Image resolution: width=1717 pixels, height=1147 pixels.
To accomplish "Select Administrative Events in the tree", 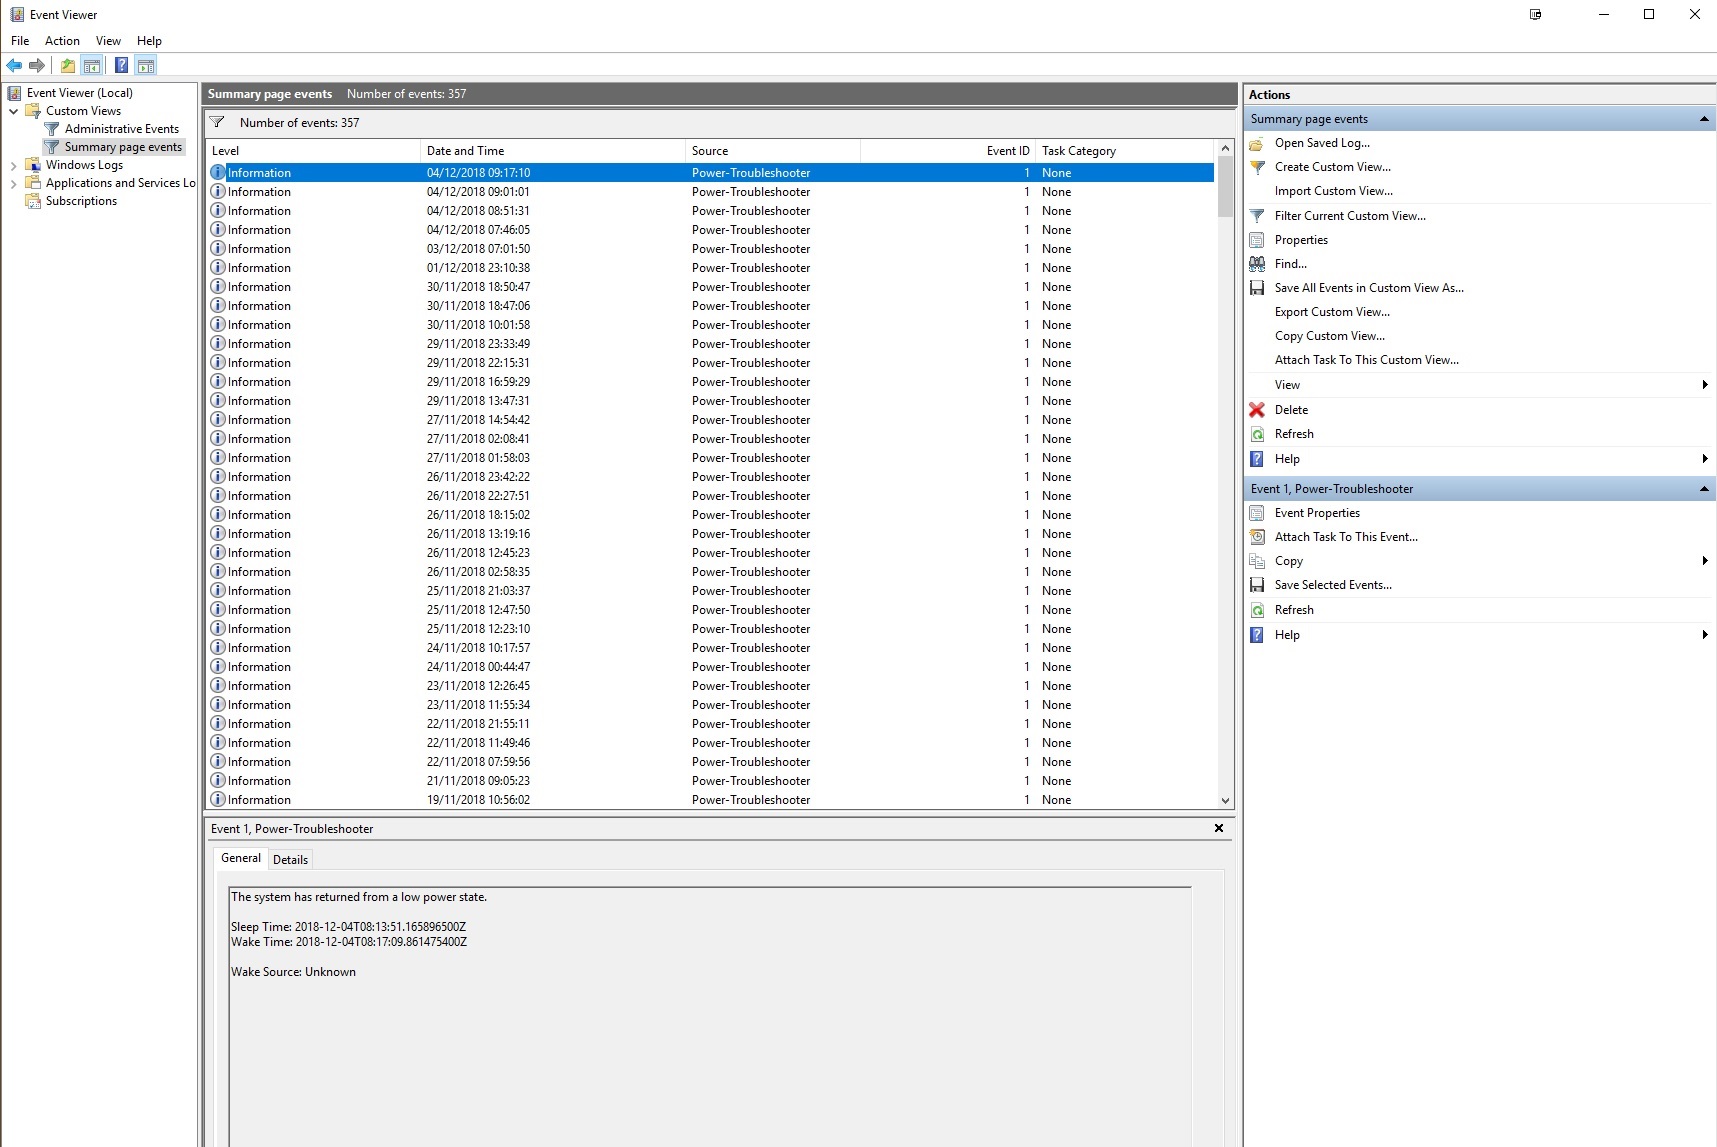I will coord(121,129).
